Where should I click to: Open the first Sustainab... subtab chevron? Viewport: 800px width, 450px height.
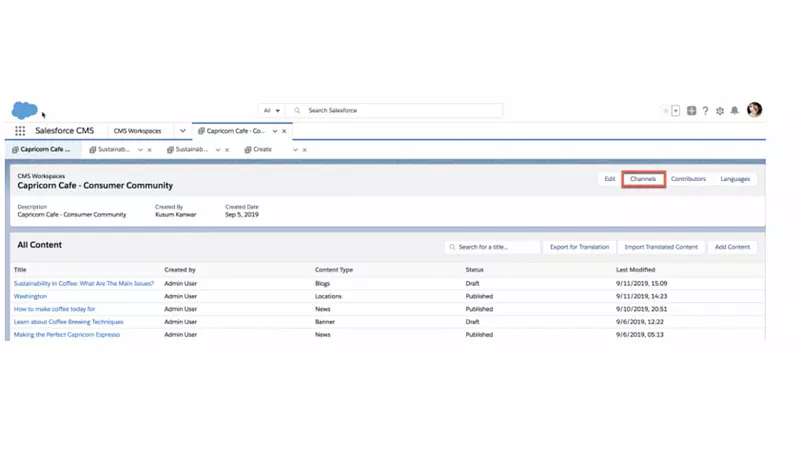[140, 150]
